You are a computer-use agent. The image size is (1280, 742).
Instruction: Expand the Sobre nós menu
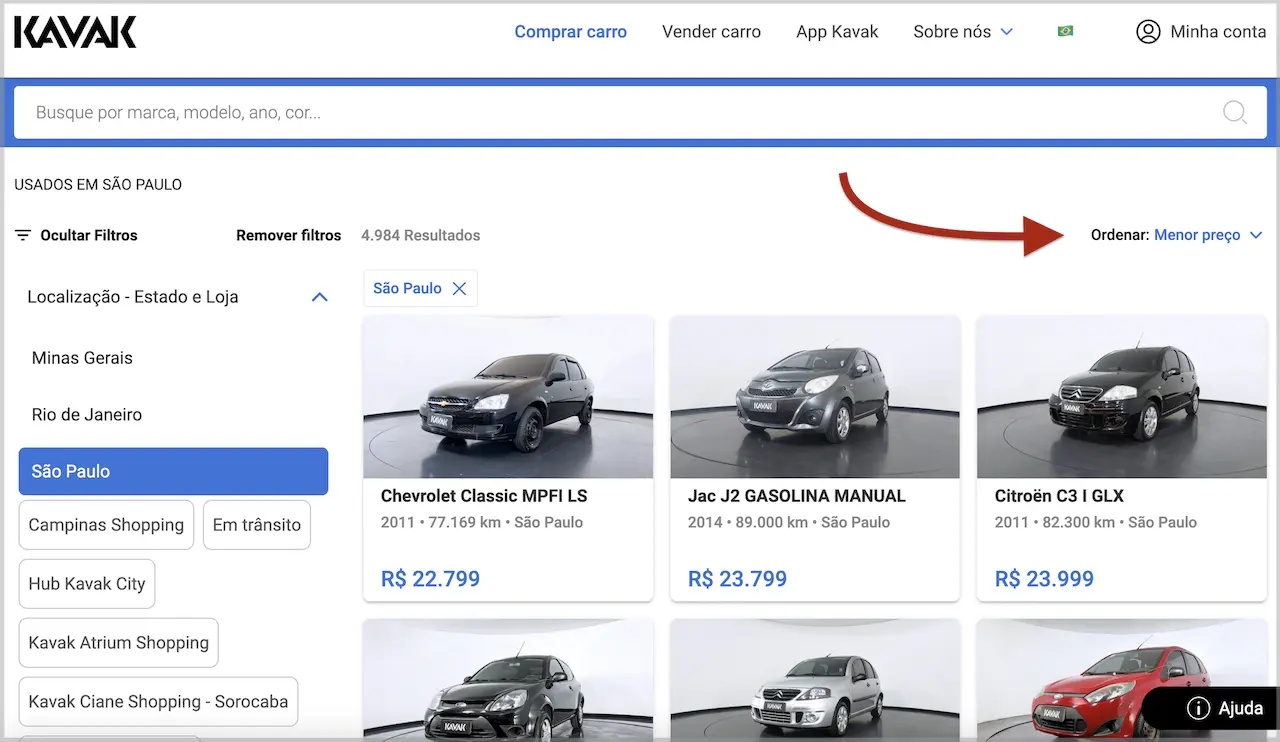[x=962, y=32]
